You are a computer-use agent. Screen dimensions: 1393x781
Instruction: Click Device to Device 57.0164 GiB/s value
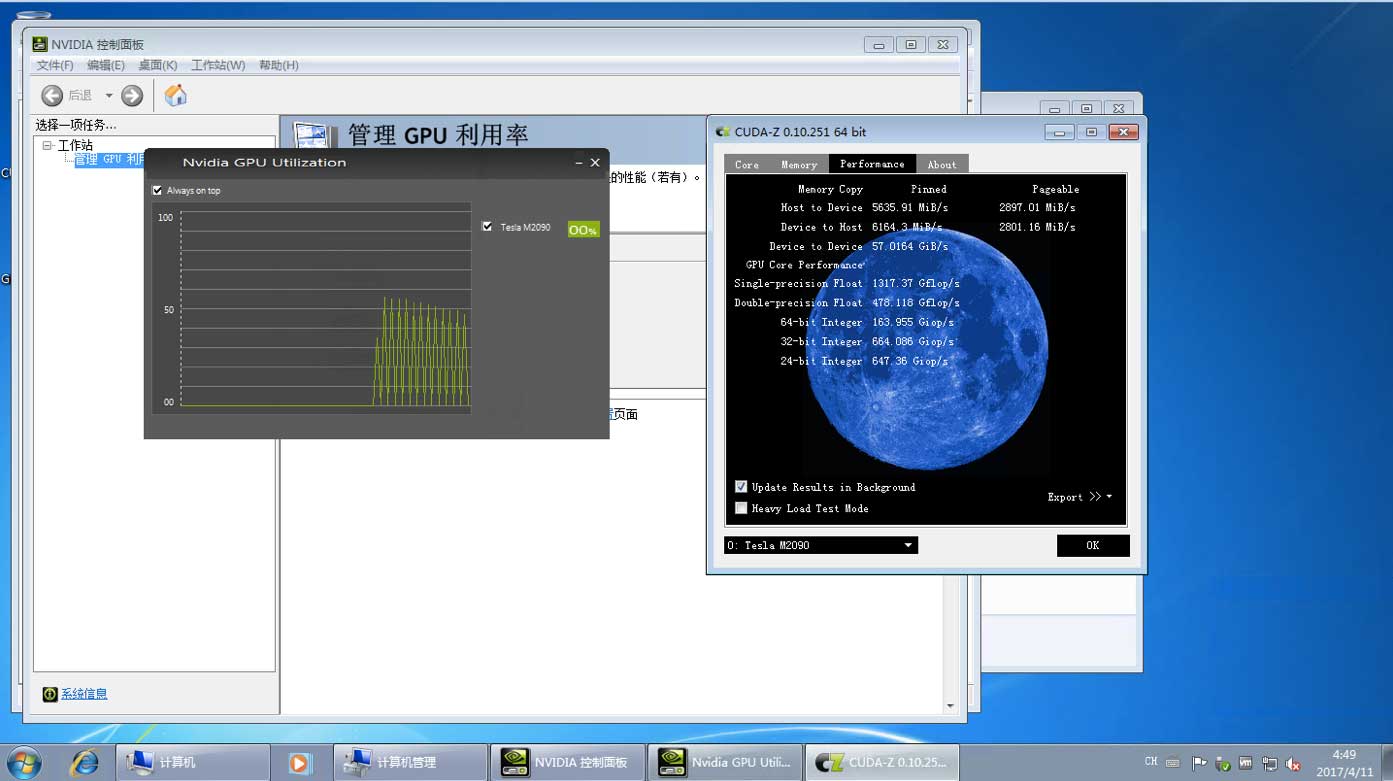(x=909, y=246)
